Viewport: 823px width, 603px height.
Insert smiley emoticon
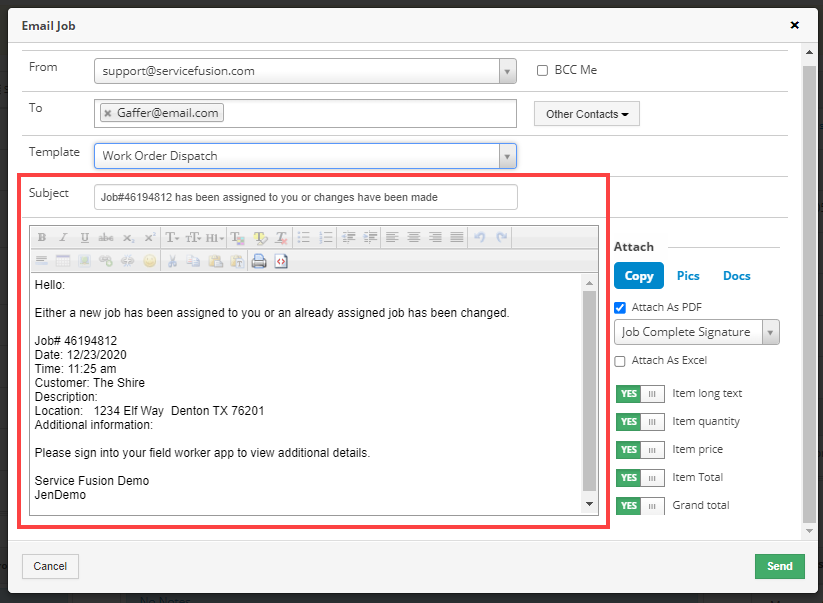[x=150, y=260]
